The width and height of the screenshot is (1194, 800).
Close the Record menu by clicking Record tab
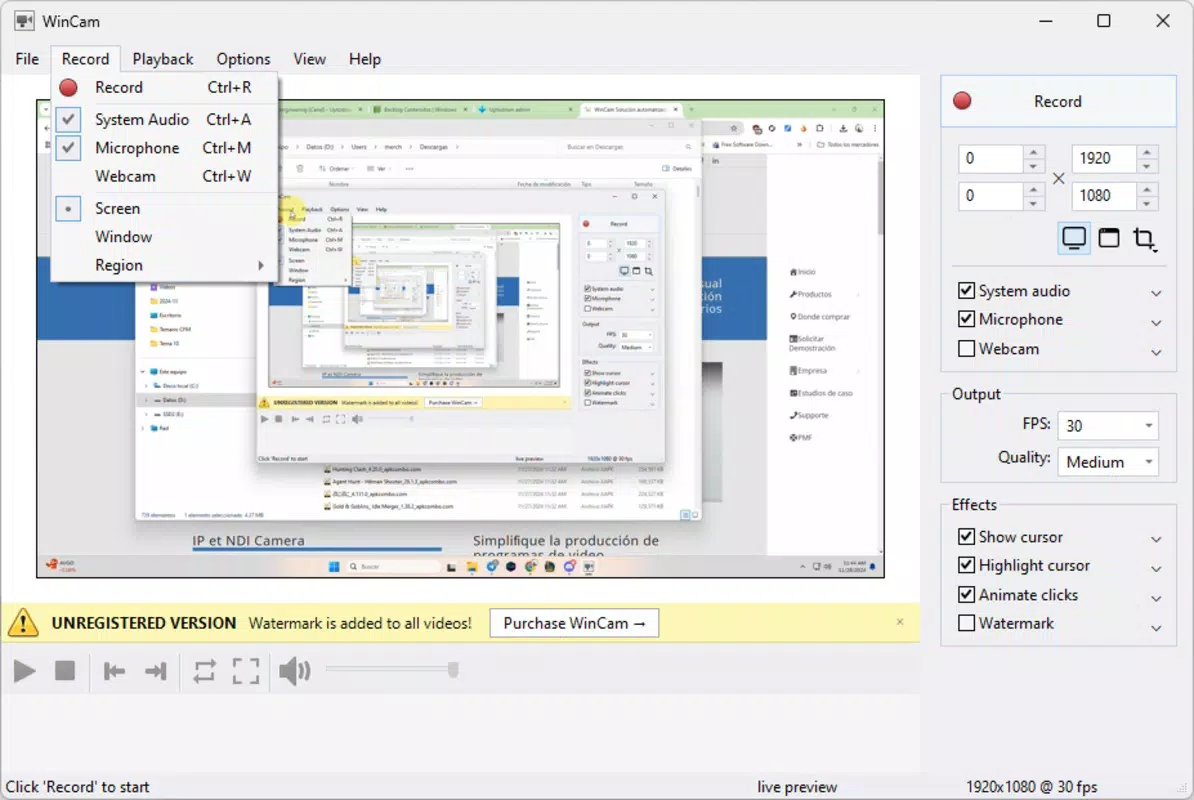click(85, 59)
